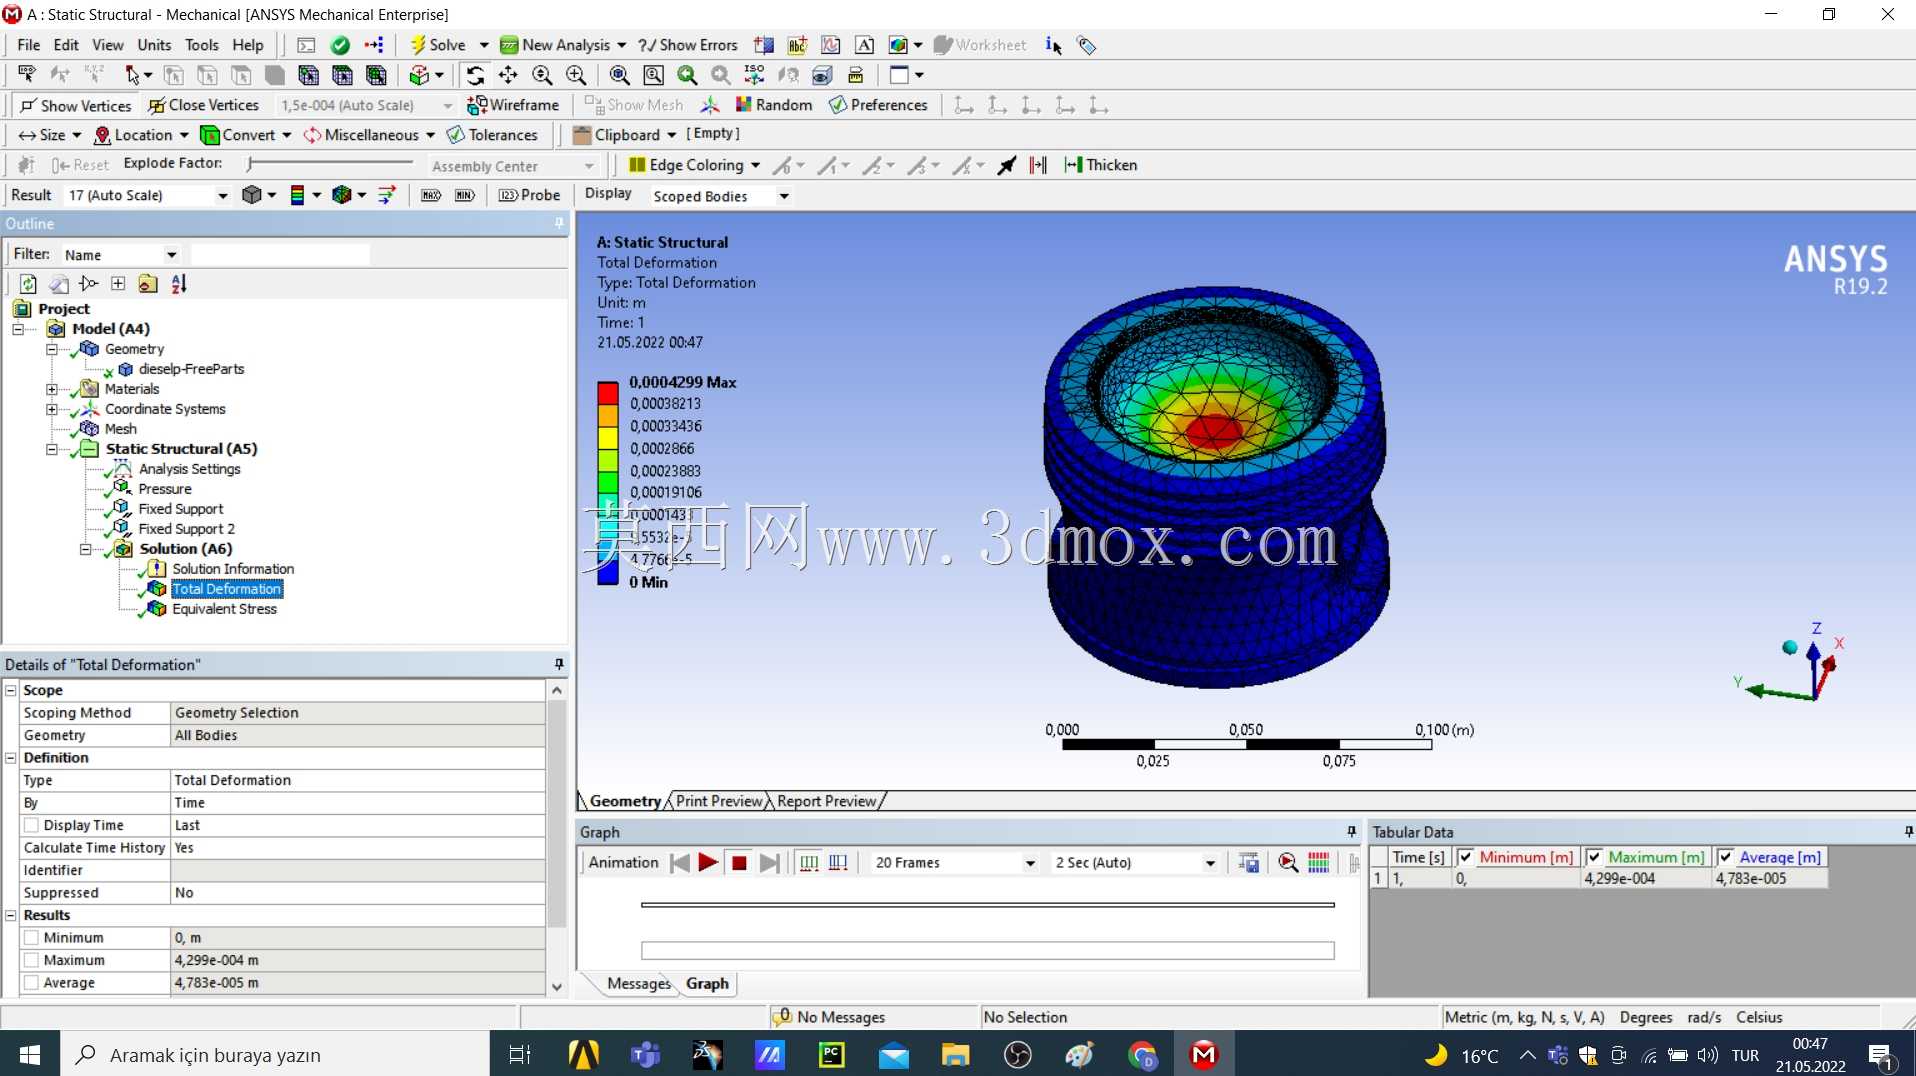Click the ISO view icon
Screen dimensions: 1916x1076
coord(755,75)
